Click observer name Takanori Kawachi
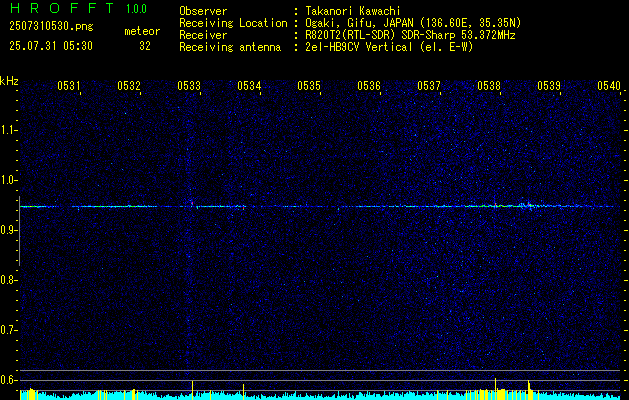This screenshot has height=400, width=629. tap(353, 11)
